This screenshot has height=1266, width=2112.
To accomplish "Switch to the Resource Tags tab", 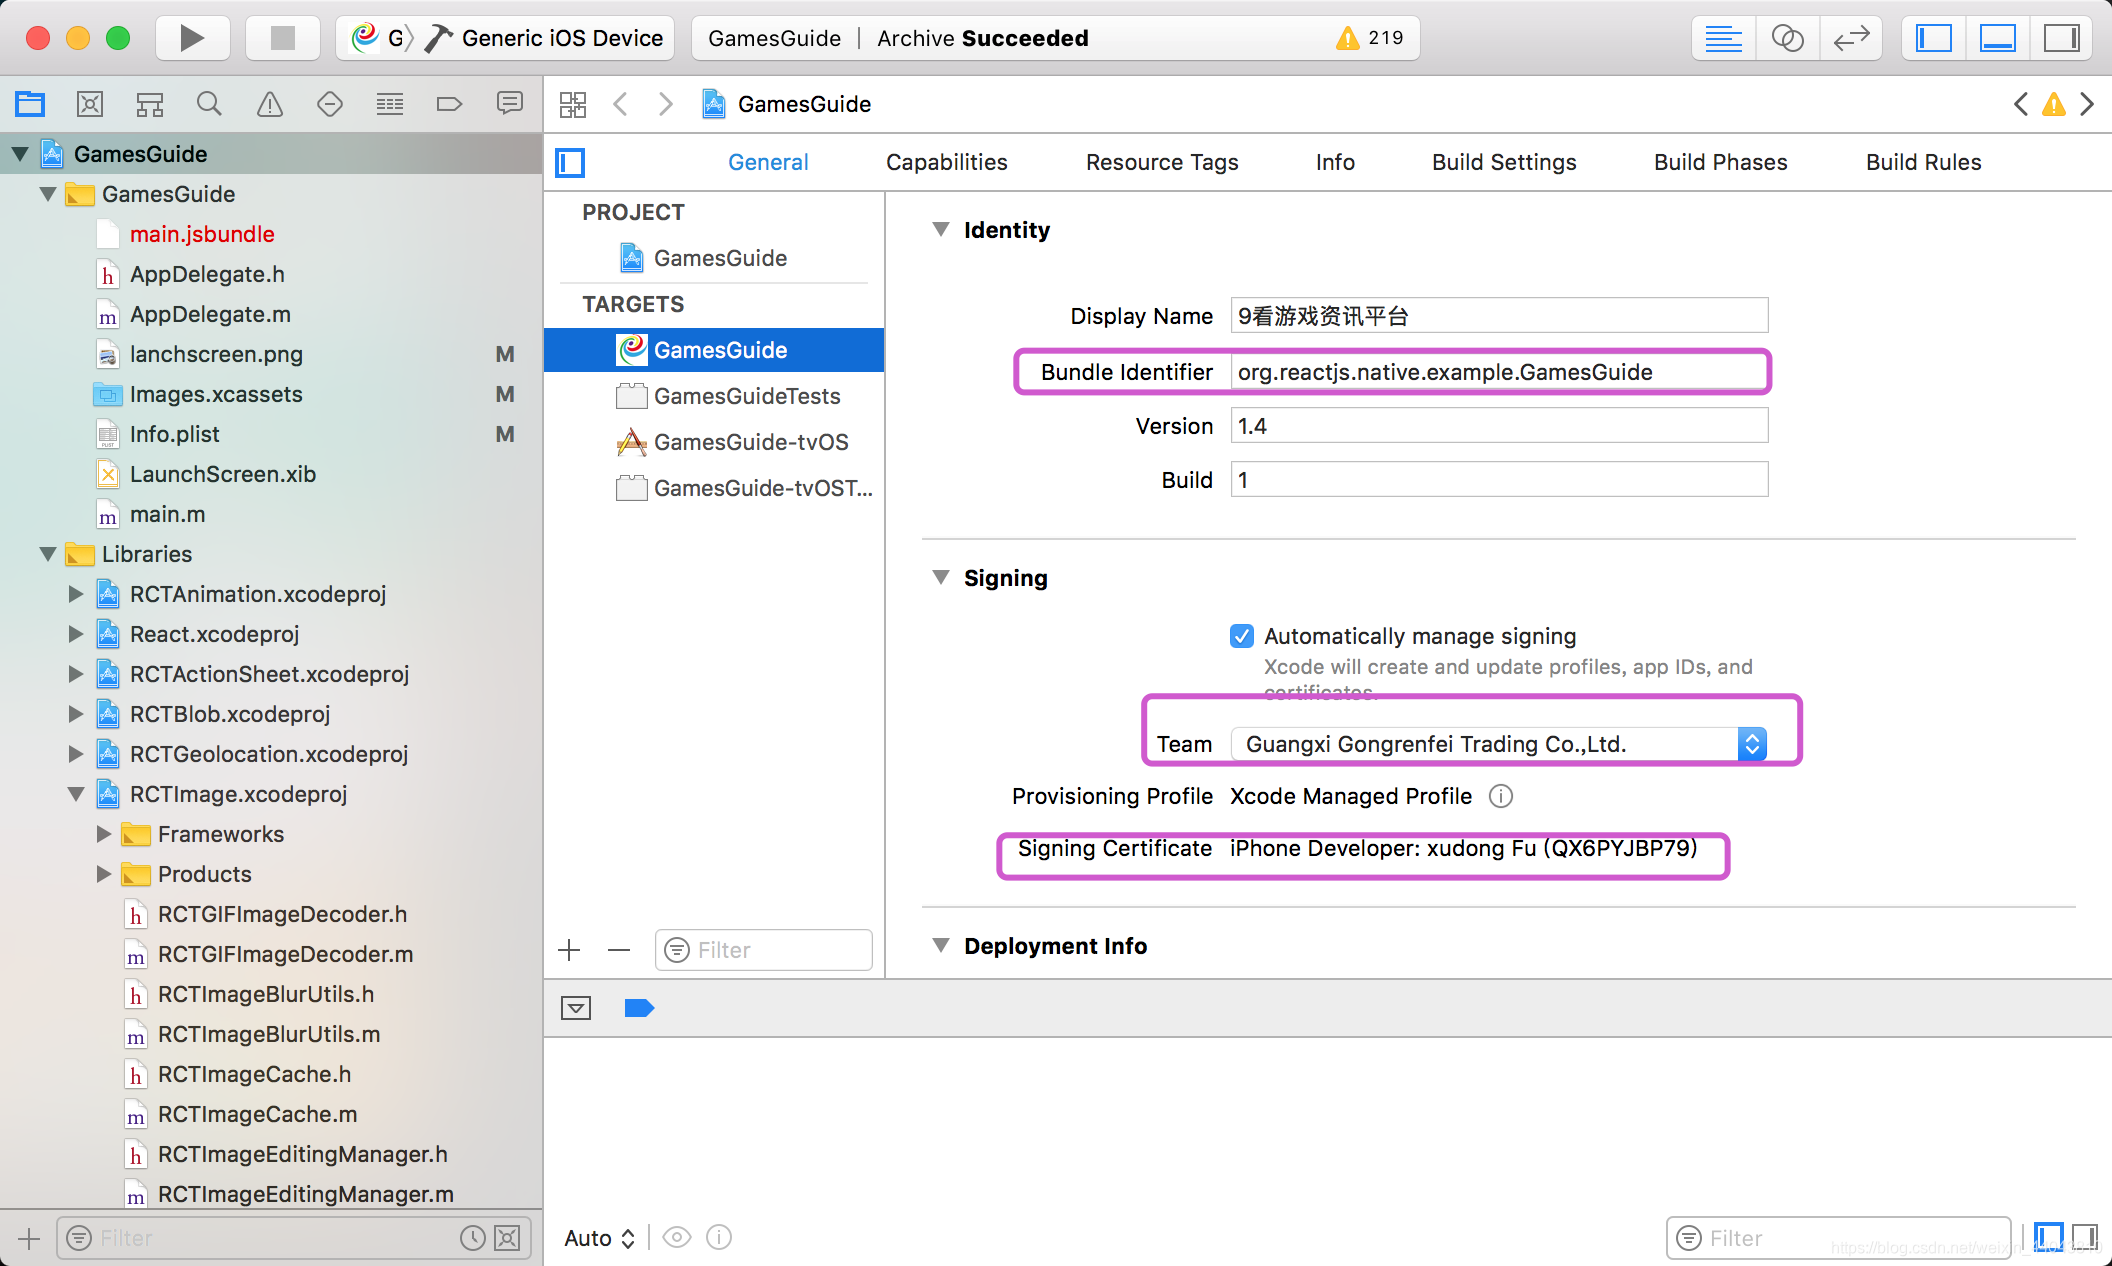I will click(1162, 162).
